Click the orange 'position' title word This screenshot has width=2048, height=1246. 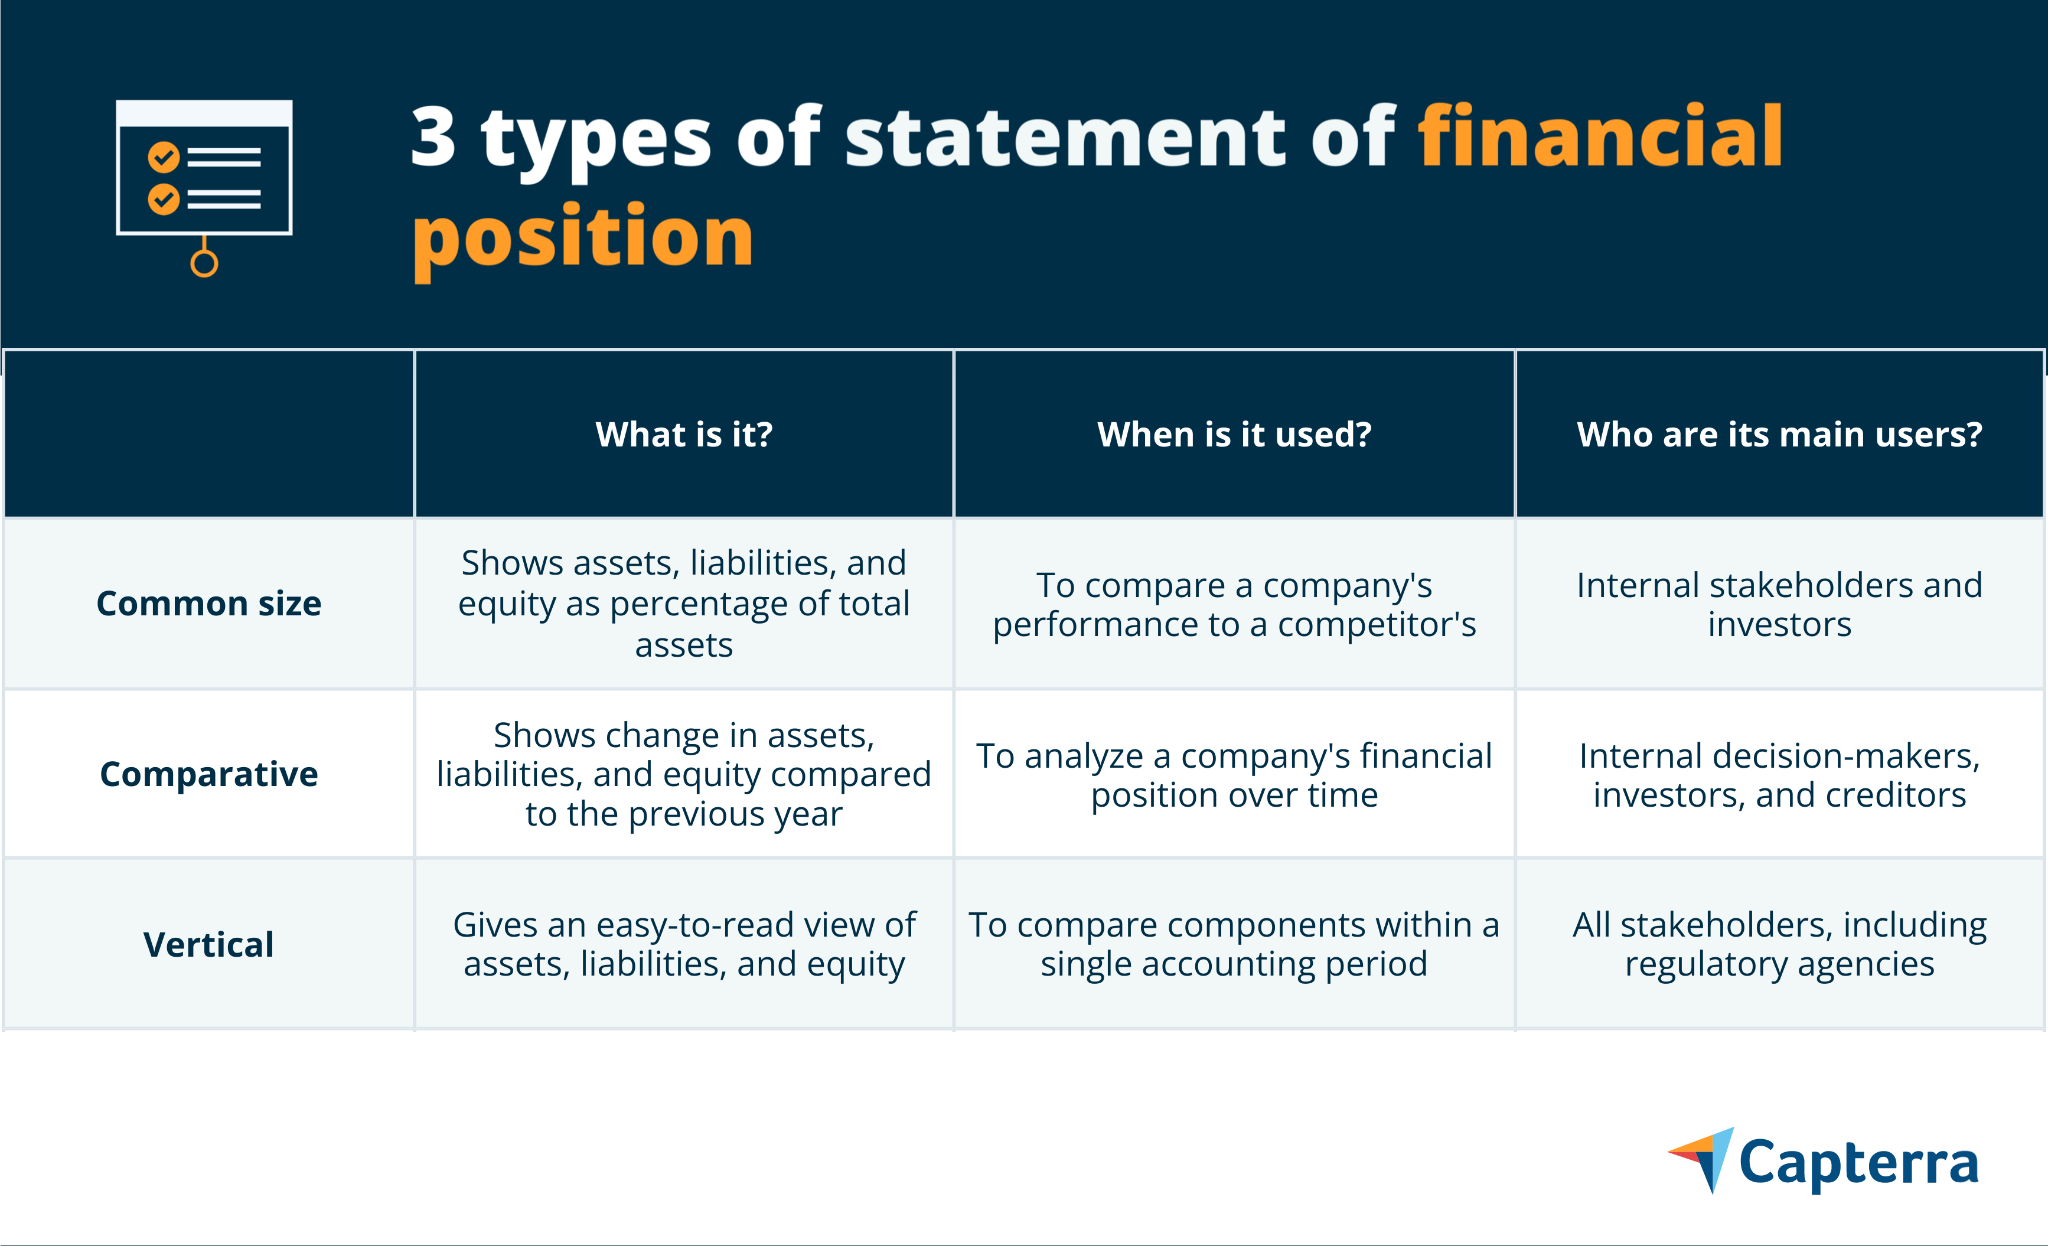point(583,240)
